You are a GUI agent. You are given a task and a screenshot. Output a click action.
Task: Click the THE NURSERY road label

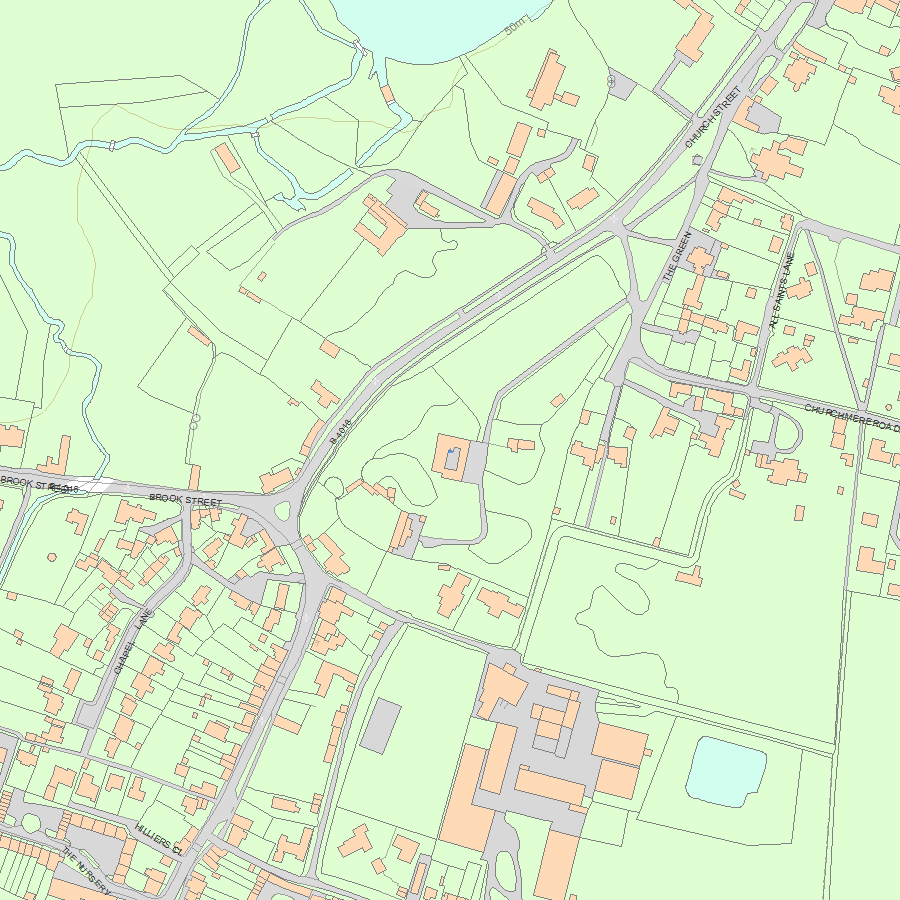[x=86, y=873]
